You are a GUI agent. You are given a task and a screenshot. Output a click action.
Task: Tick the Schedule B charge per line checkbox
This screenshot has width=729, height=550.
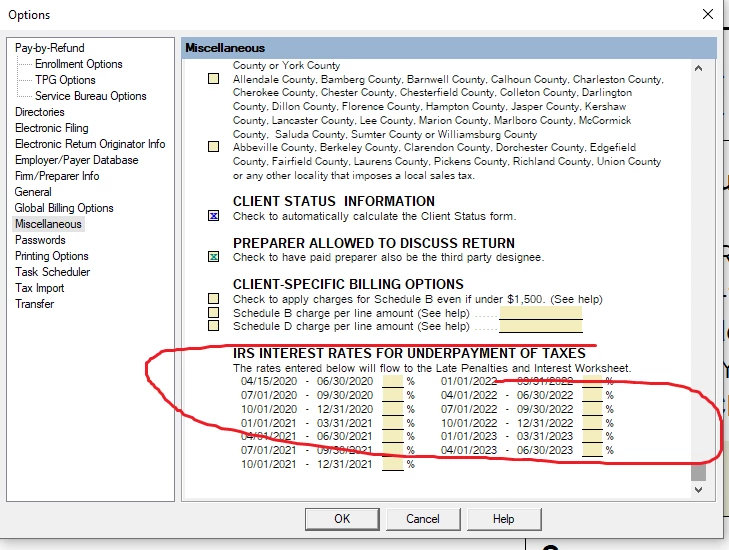tap(213, 312)
